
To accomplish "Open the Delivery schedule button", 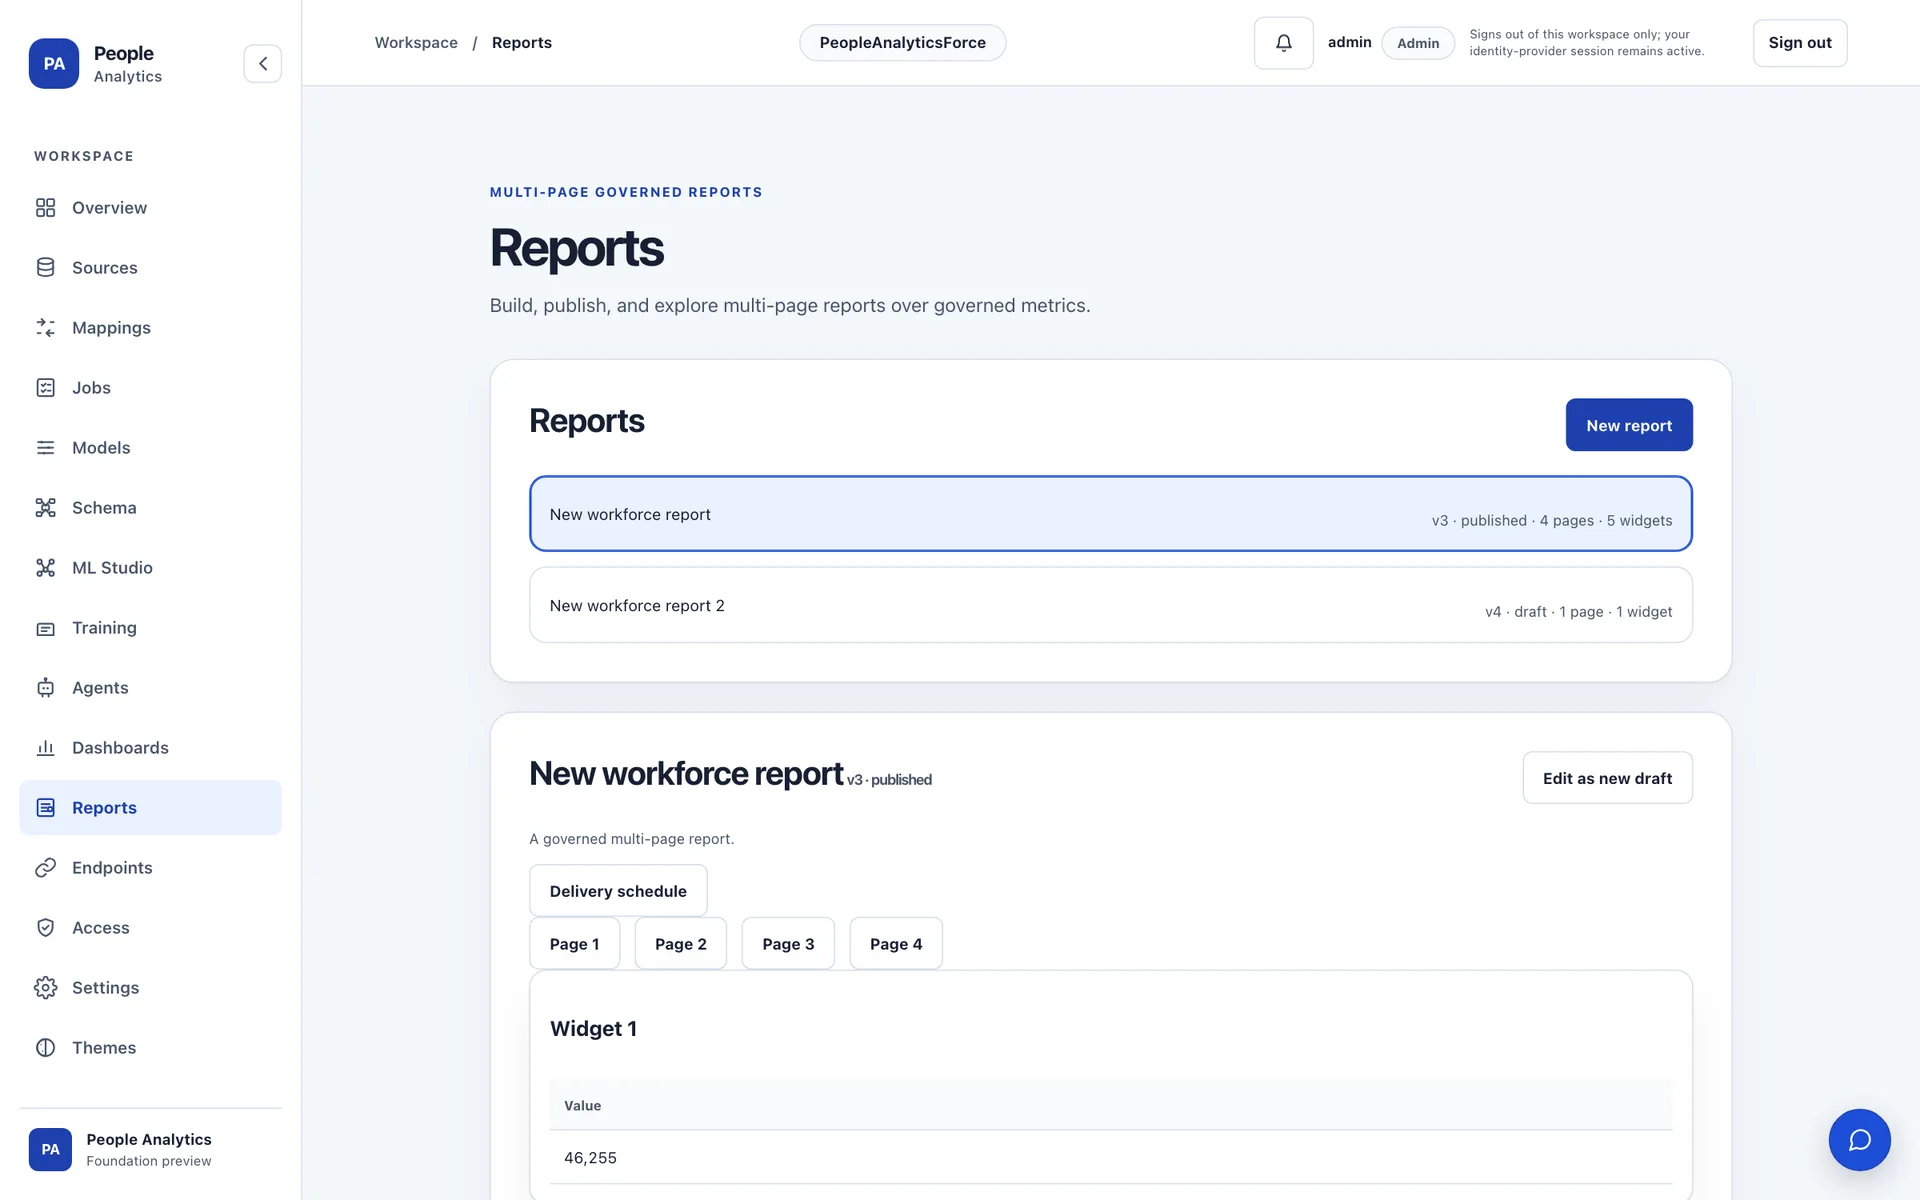I will [x=618, y=890].
